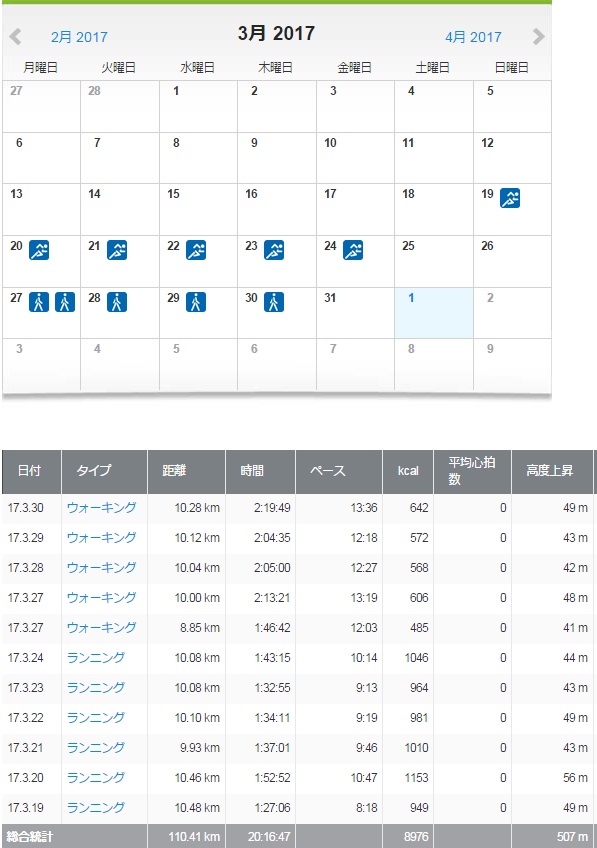Select March 31 in the calendar
The image size is (597, 848).
pos(355,313)
